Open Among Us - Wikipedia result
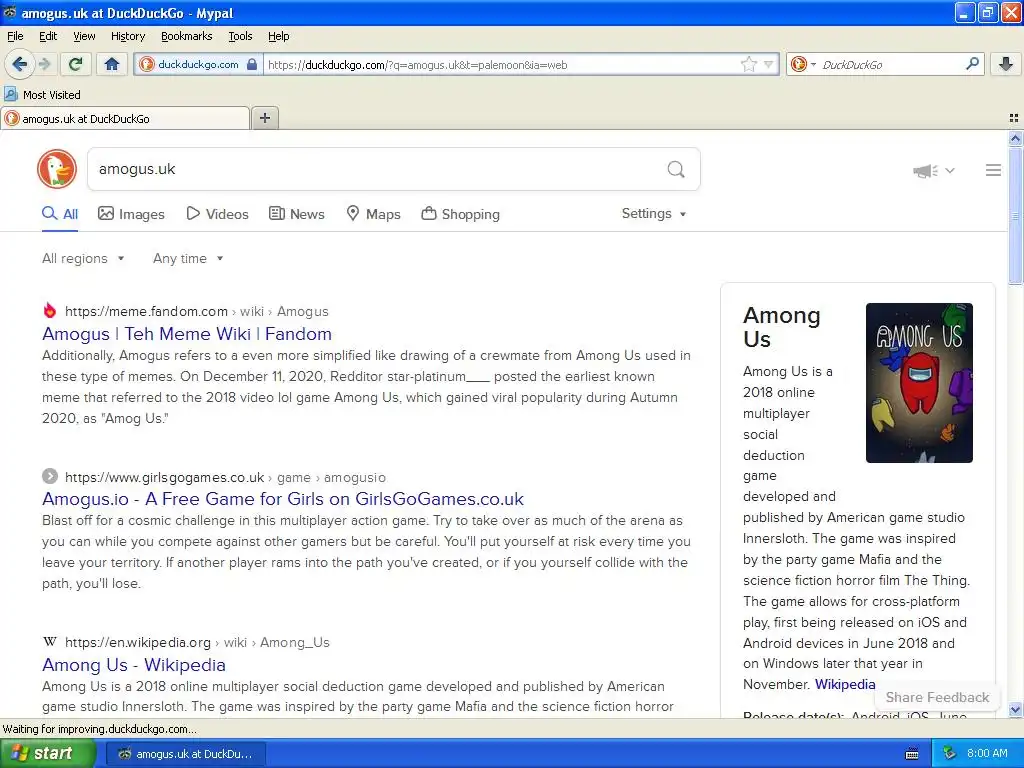1024x768 pixels. click(134, 665)
